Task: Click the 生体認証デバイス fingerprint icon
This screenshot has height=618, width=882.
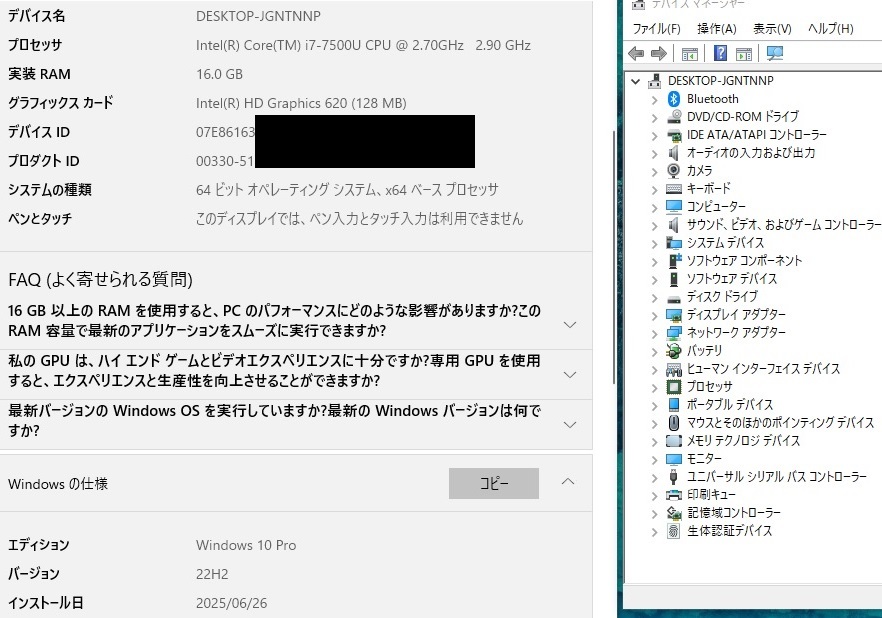Action: 674,531
